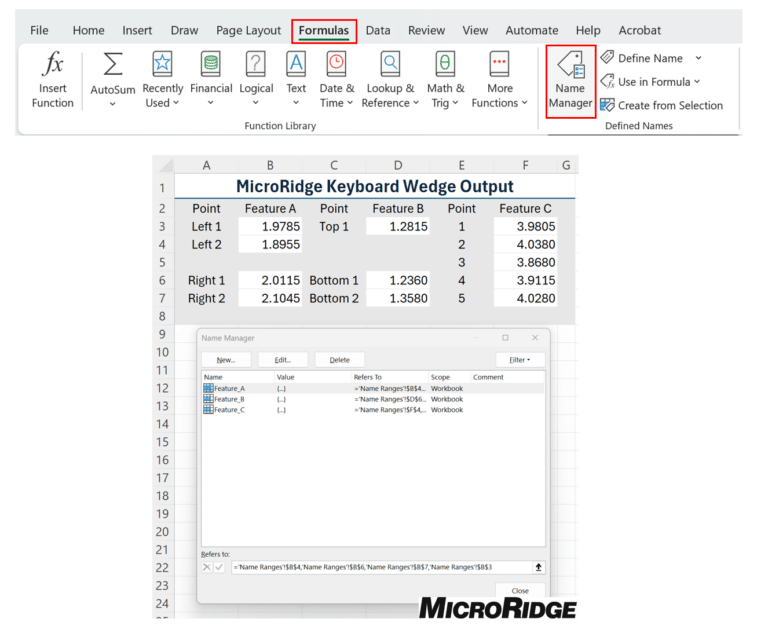Click the Feature_A range icon in Name Manager
This screenshot has width=768, height=633.
(208, 388)
